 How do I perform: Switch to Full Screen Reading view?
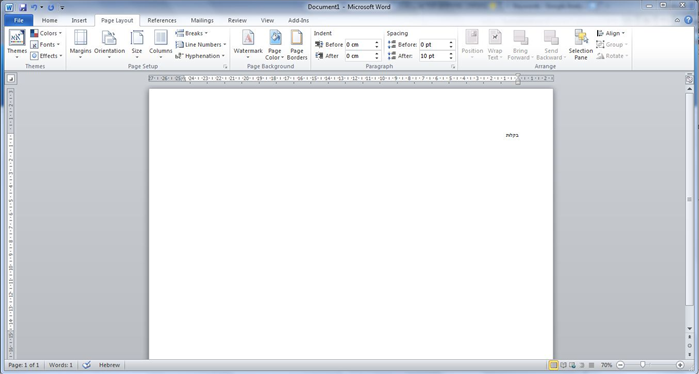[x=563, y=365]
